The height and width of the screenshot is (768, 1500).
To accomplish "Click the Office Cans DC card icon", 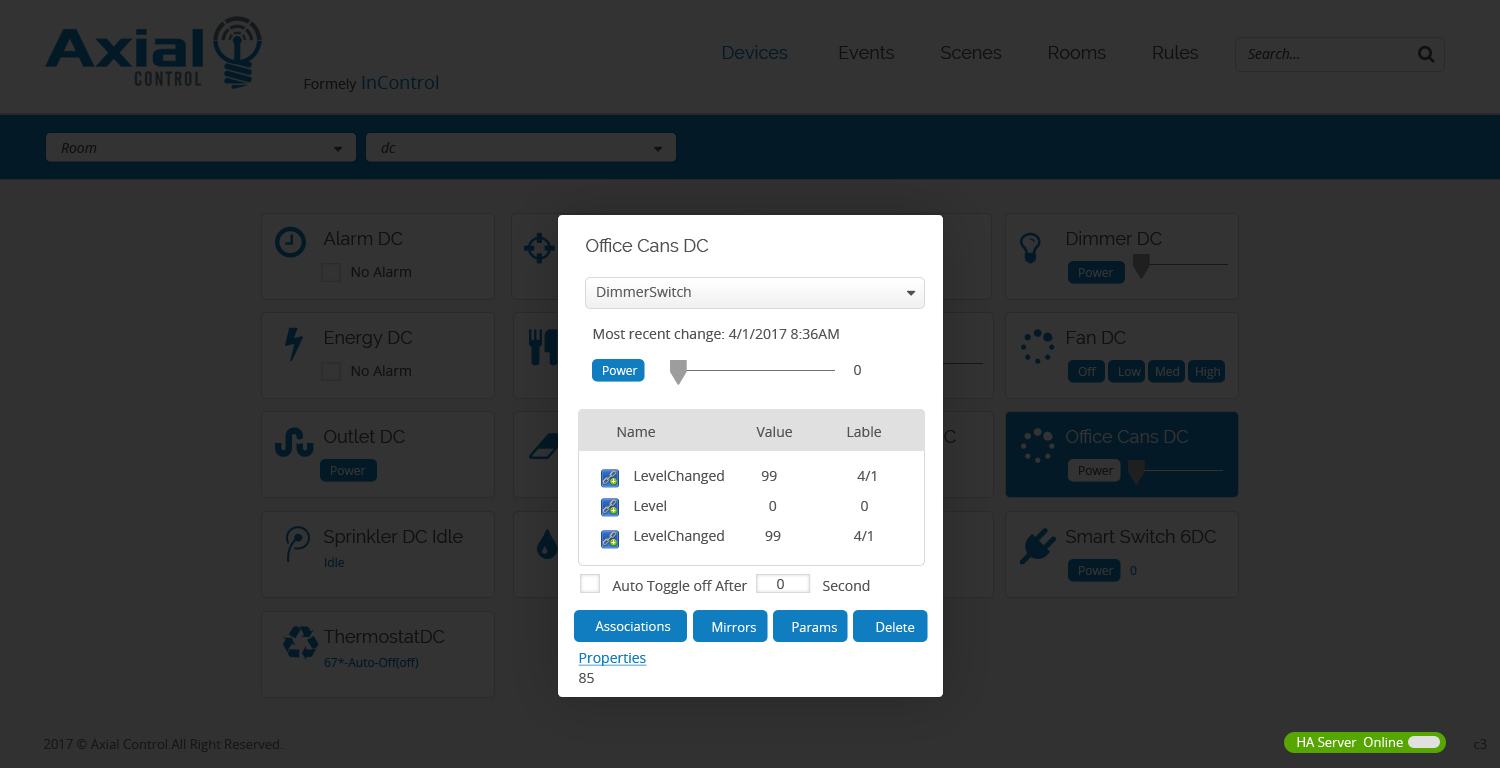I will tap(1037, 445).
